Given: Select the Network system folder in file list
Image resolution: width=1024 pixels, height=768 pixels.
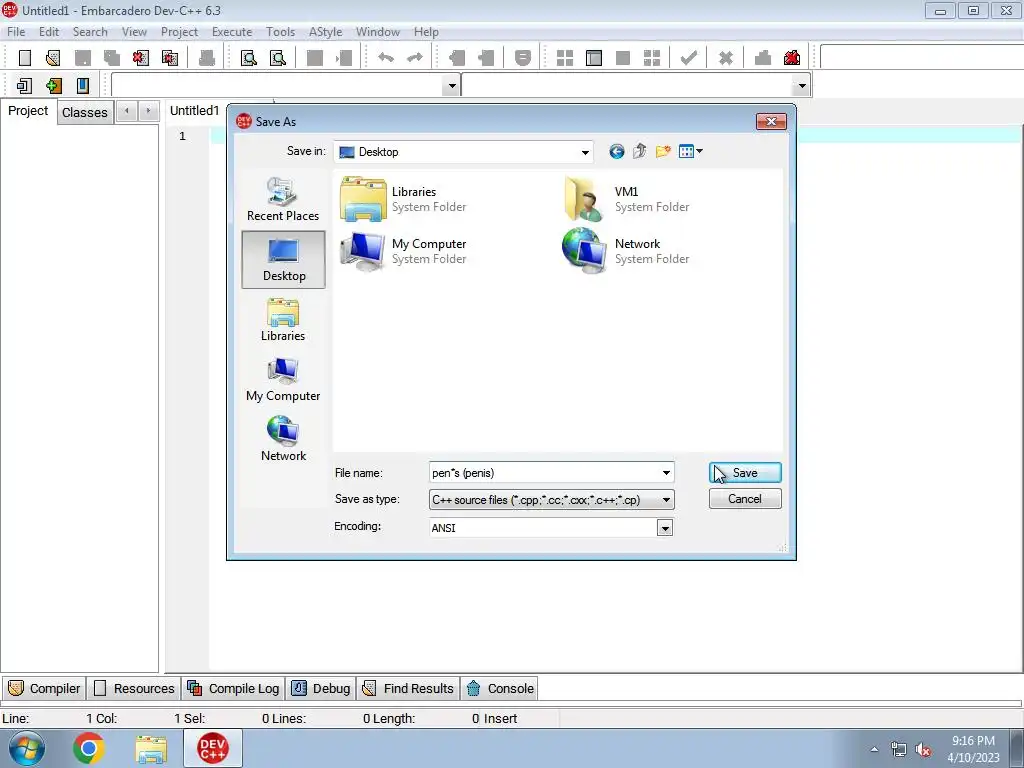Looking at the screenshot, I should [627, 251].
